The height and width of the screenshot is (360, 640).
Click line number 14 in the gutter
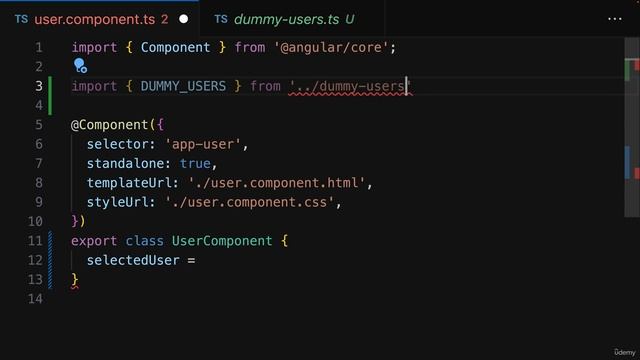[35, 299]
